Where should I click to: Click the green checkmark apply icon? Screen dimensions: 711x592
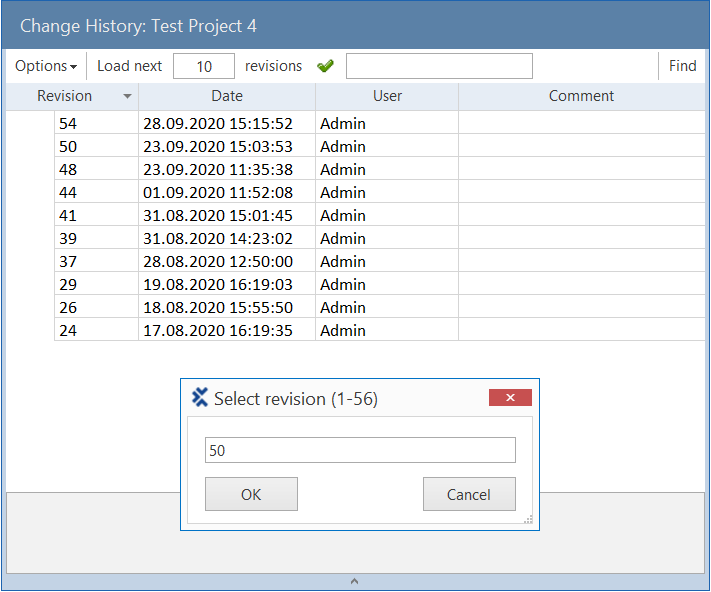[325, 66]
